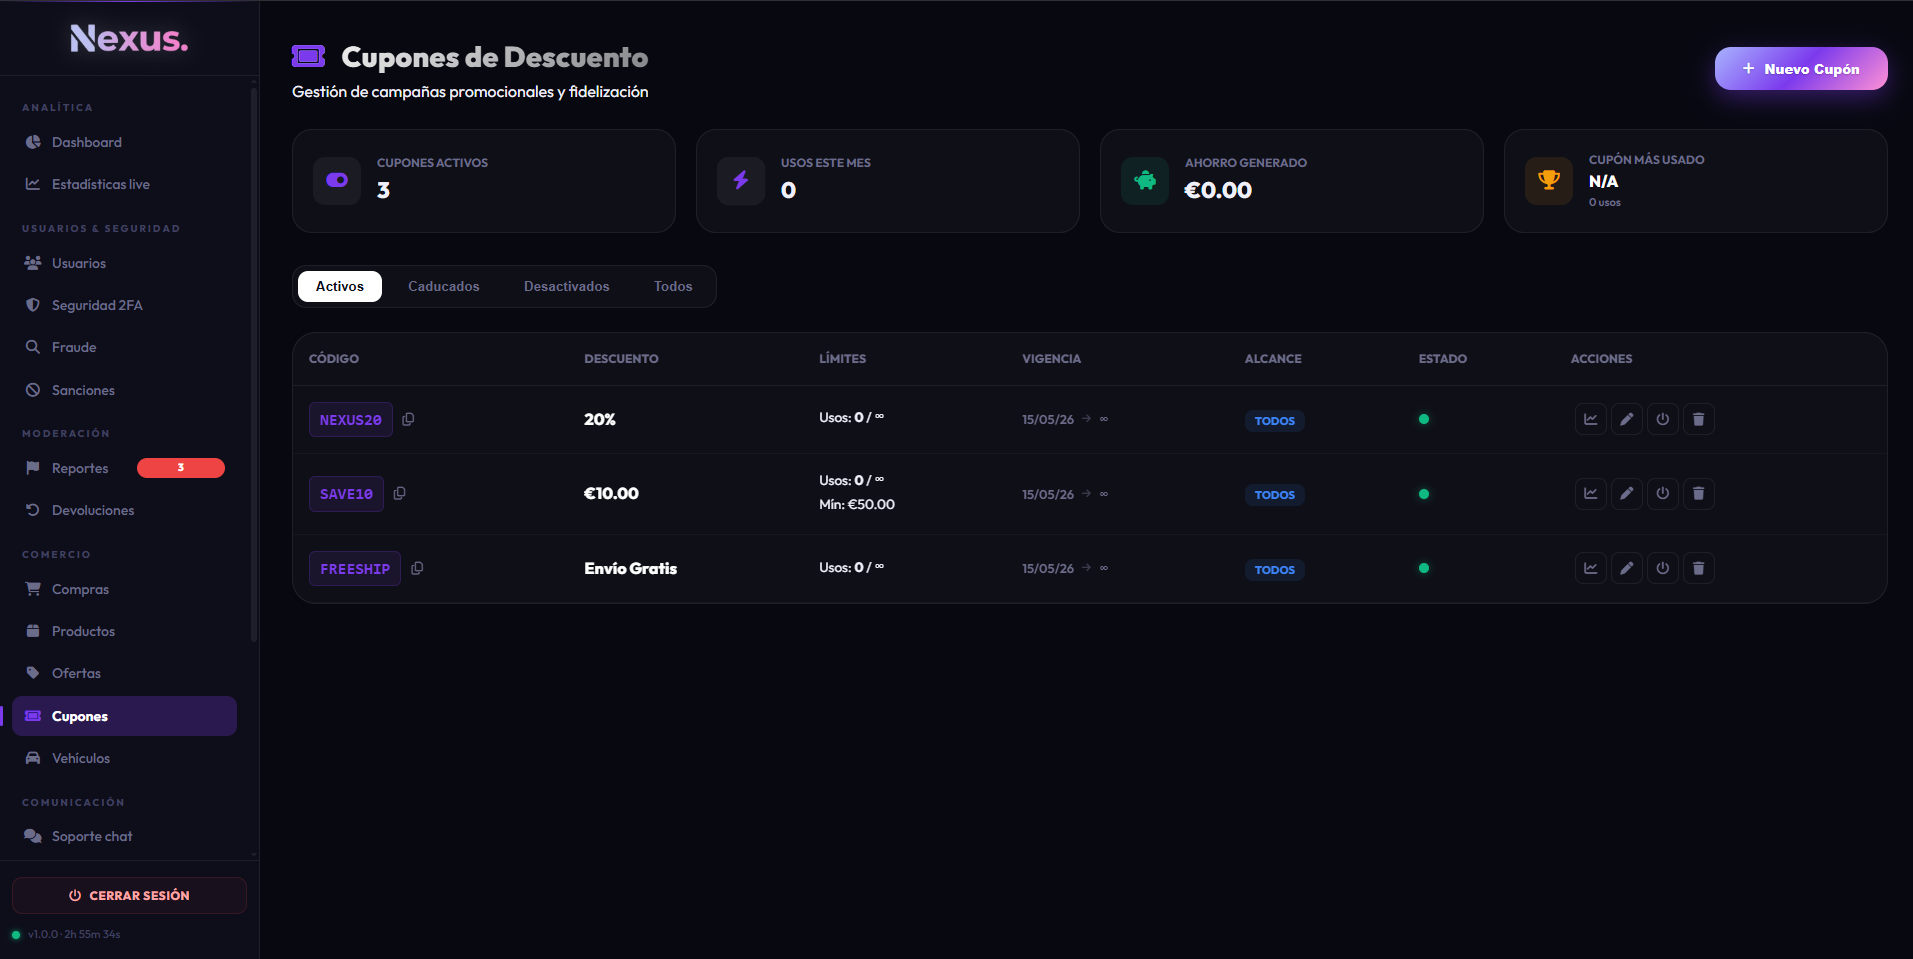View statistics chart for NEXUS20 coupon
Image resolution: width=1913 pixels, height=959 pixels.
click(x=1590, y=419)
